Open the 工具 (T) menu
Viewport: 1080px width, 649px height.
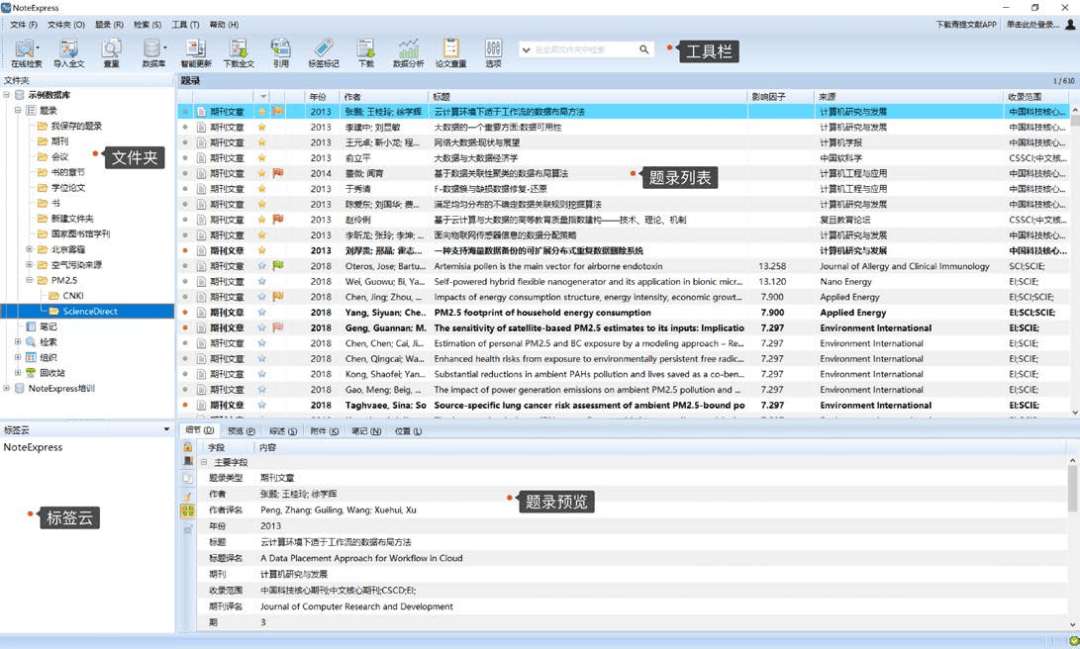185,25
